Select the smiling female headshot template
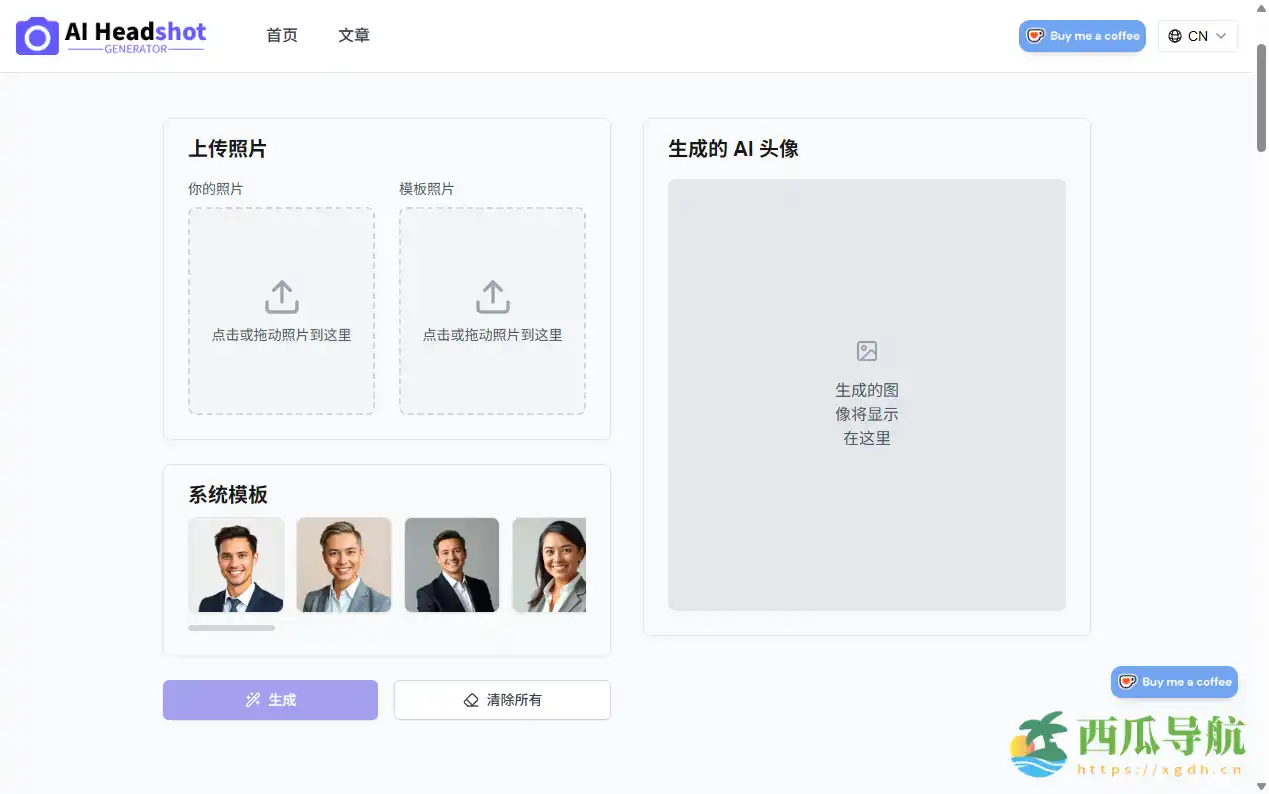Screen dimensions: 1269x794 [x=548, y=564]
